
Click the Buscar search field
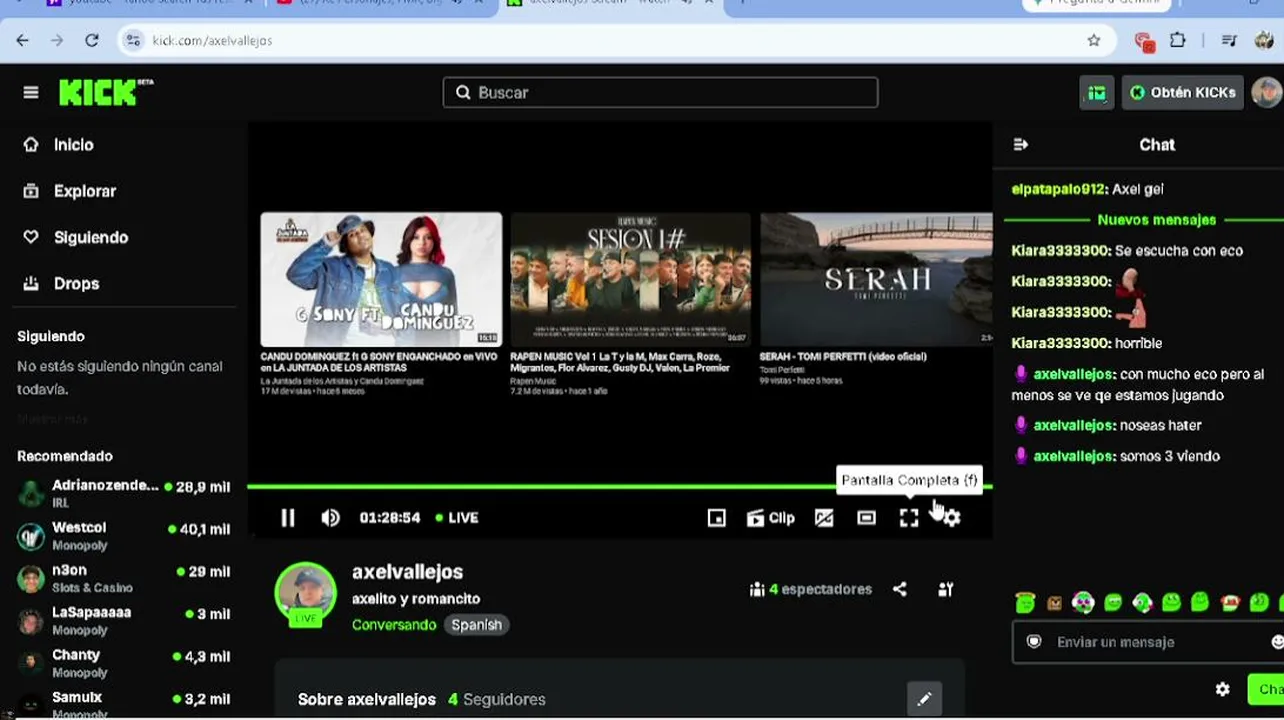click(x=660, y=92)
